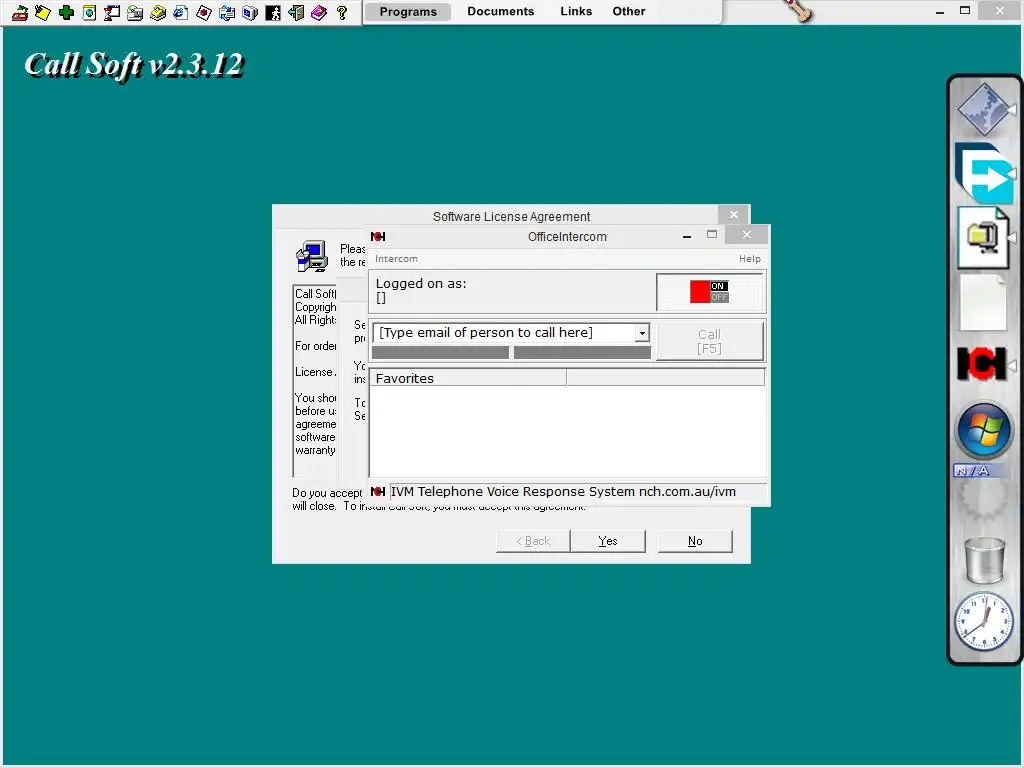Click the Logged on as label
The height and width of the screenshot is (768, 1024).
click(421, 283)
